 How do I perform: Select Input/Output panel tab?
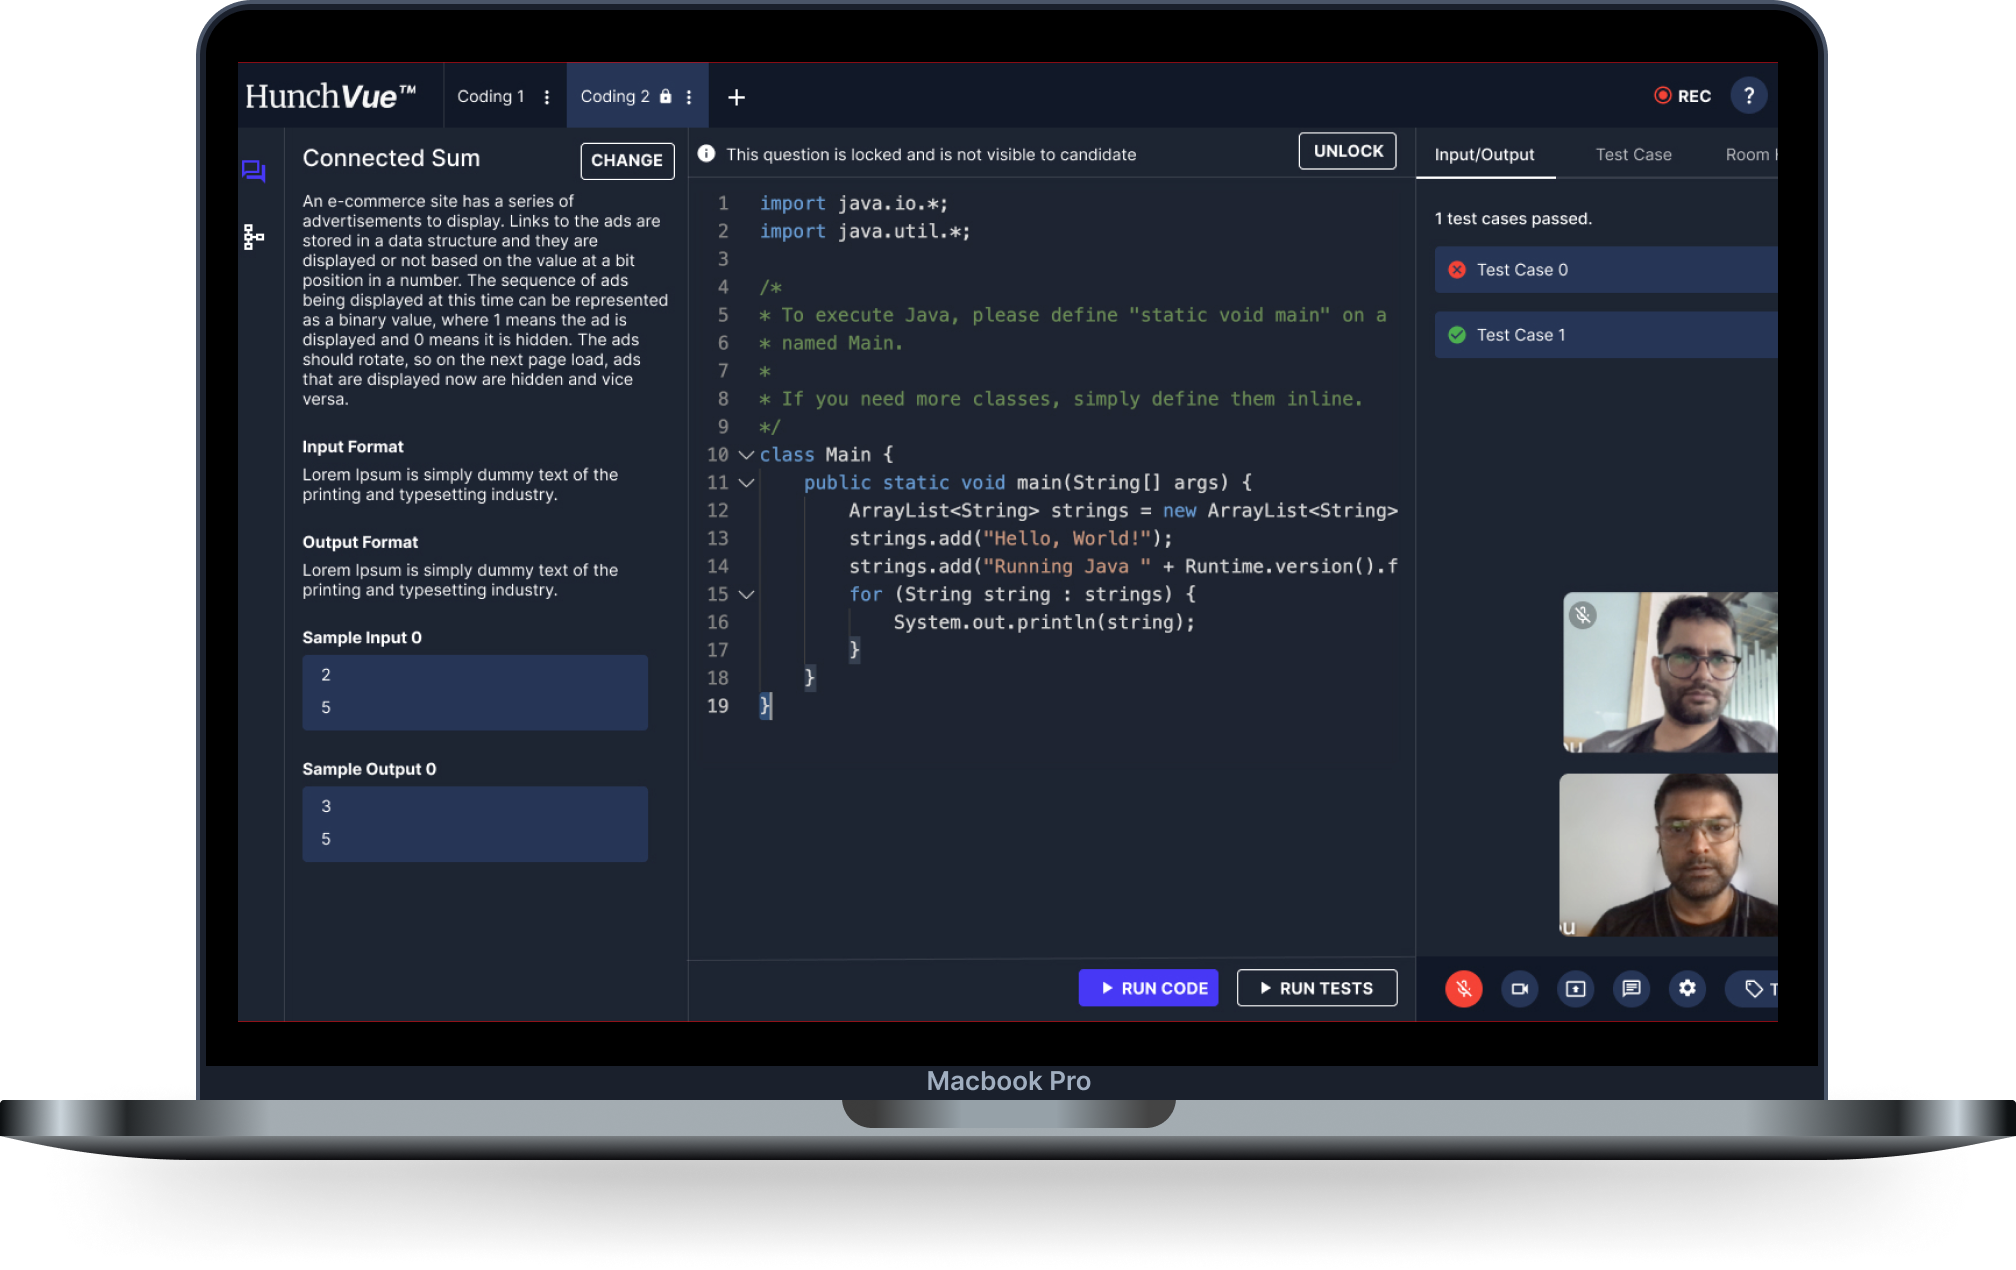click(1483, 154)
